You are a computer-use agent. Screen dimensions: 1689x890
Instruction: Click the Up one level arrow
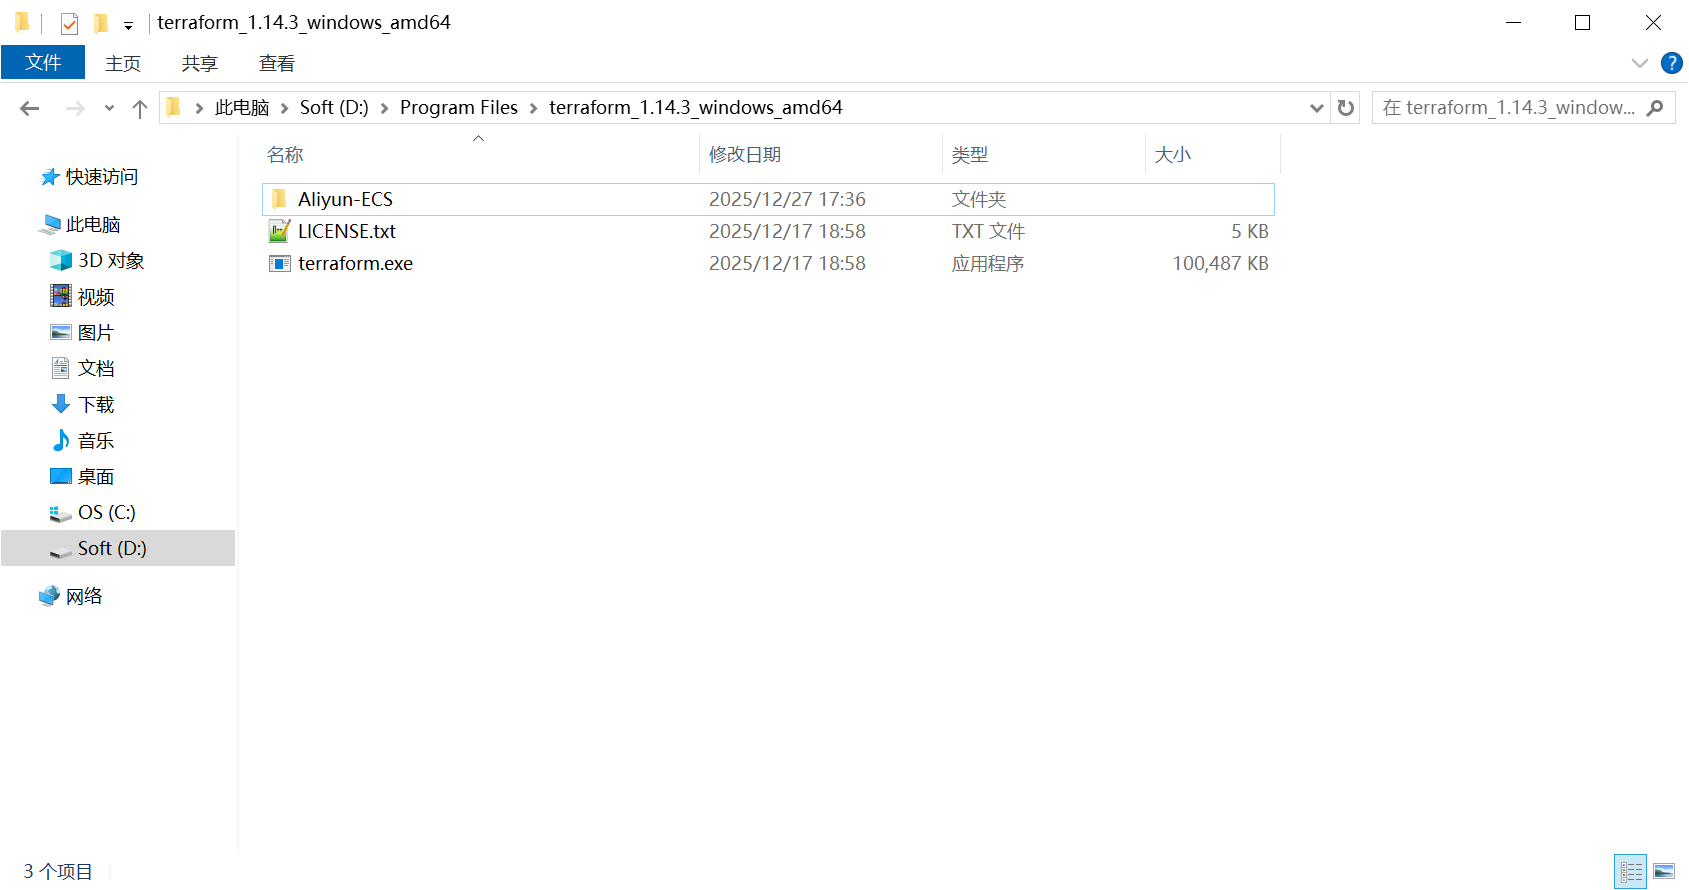[140, 108]
